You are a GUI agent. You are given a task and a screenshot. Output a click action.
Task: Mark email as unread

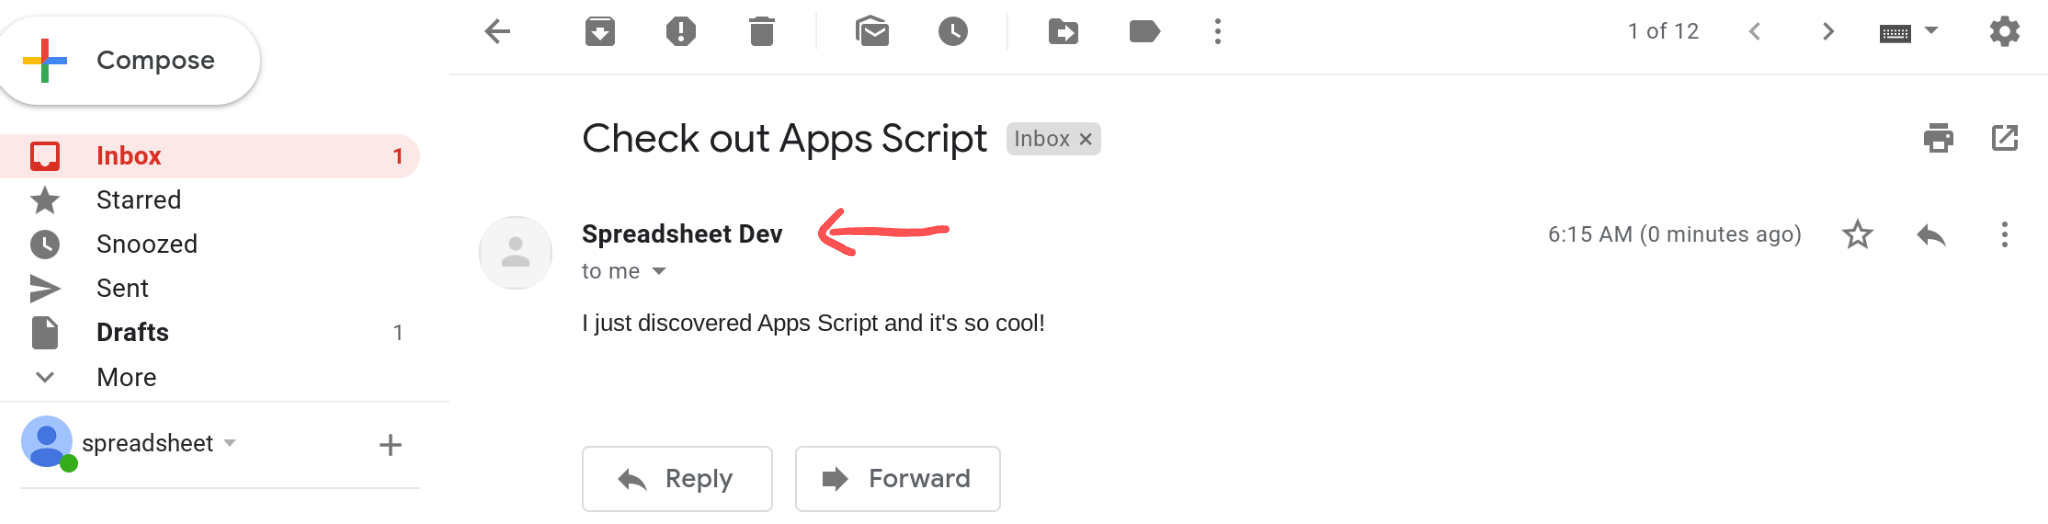click(x=872, y=32)
